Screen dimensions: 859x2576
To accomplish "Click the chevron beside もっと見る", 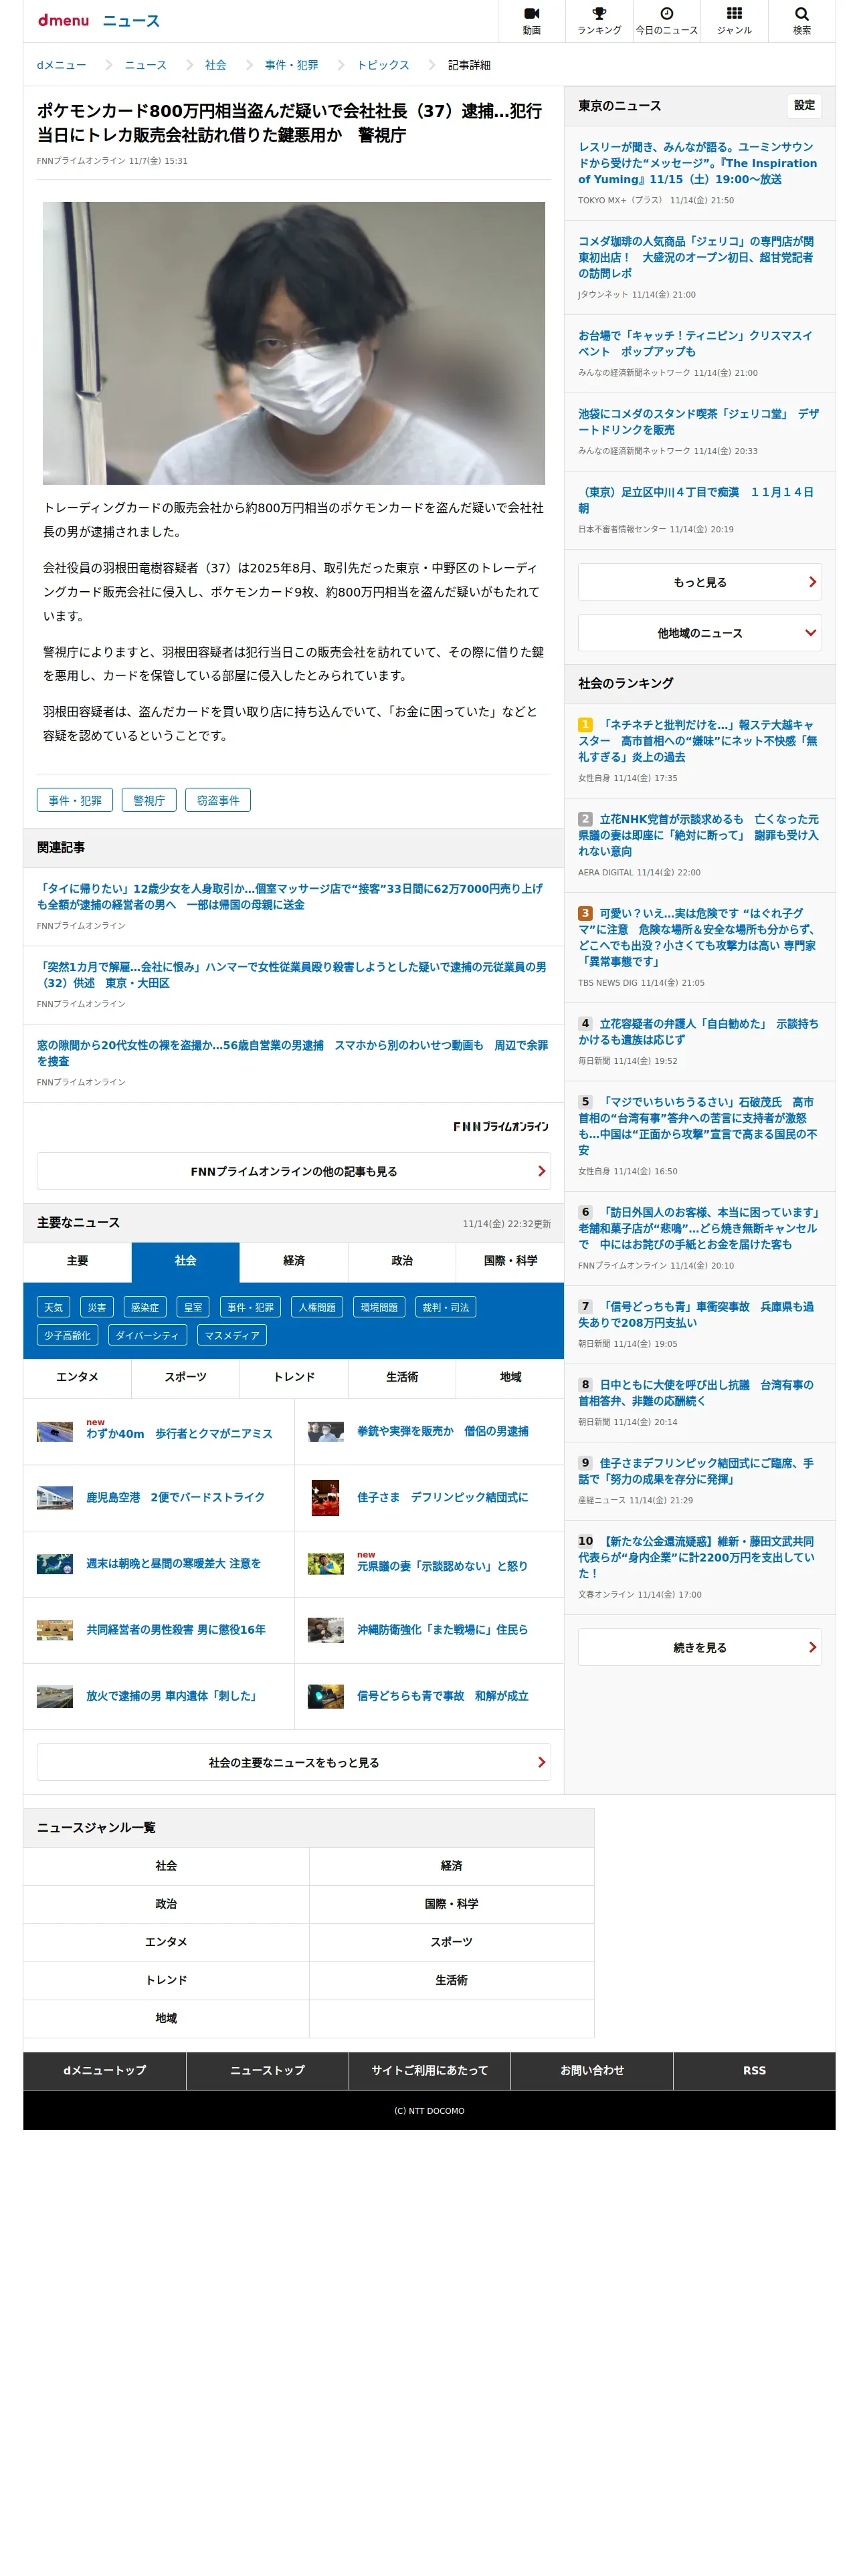I will click(x=812, y=582).
